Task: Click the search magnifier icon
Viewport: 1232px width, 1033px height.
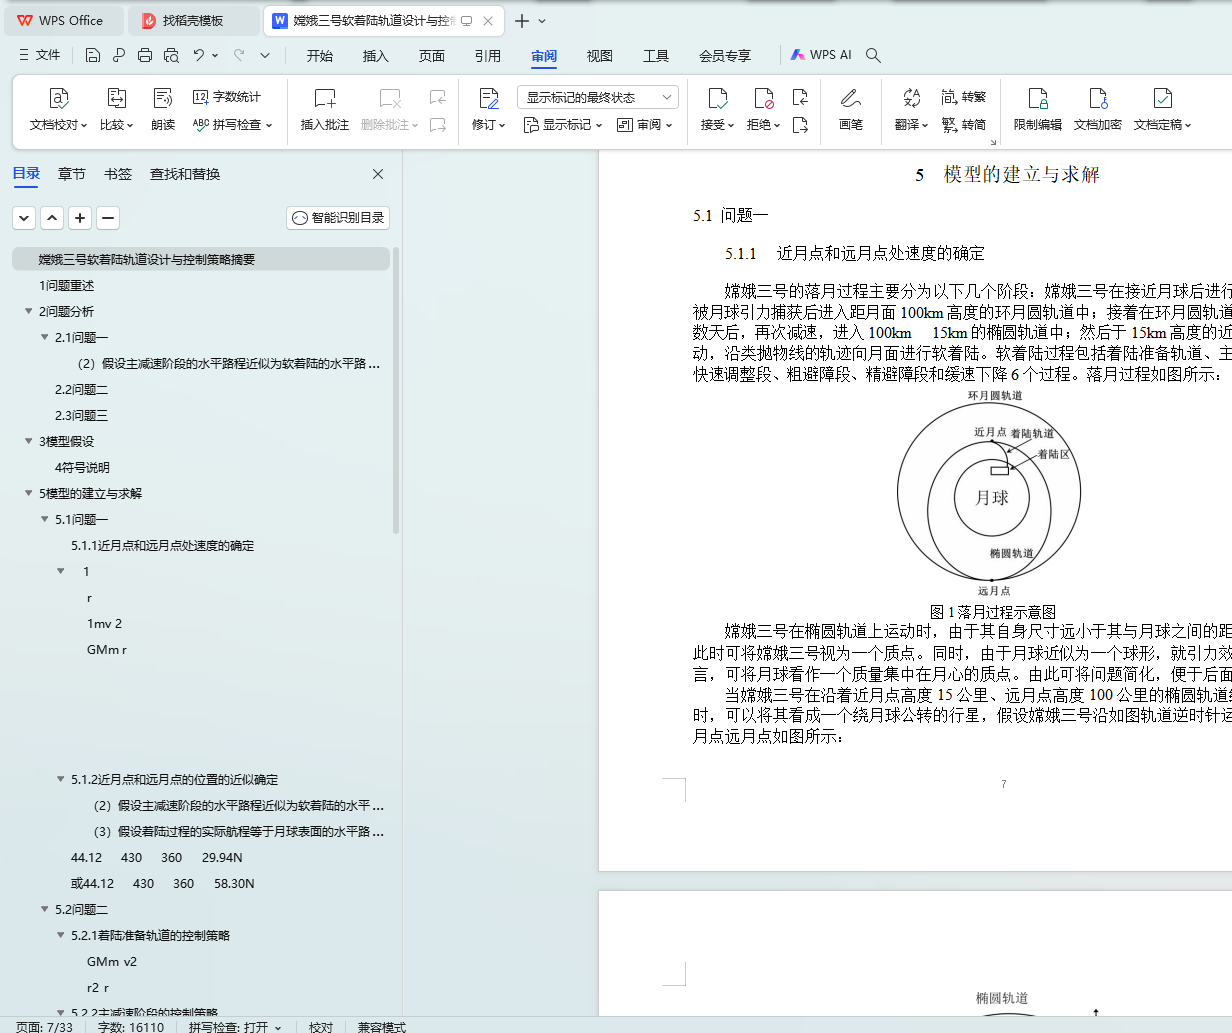Action: [873, 55]
